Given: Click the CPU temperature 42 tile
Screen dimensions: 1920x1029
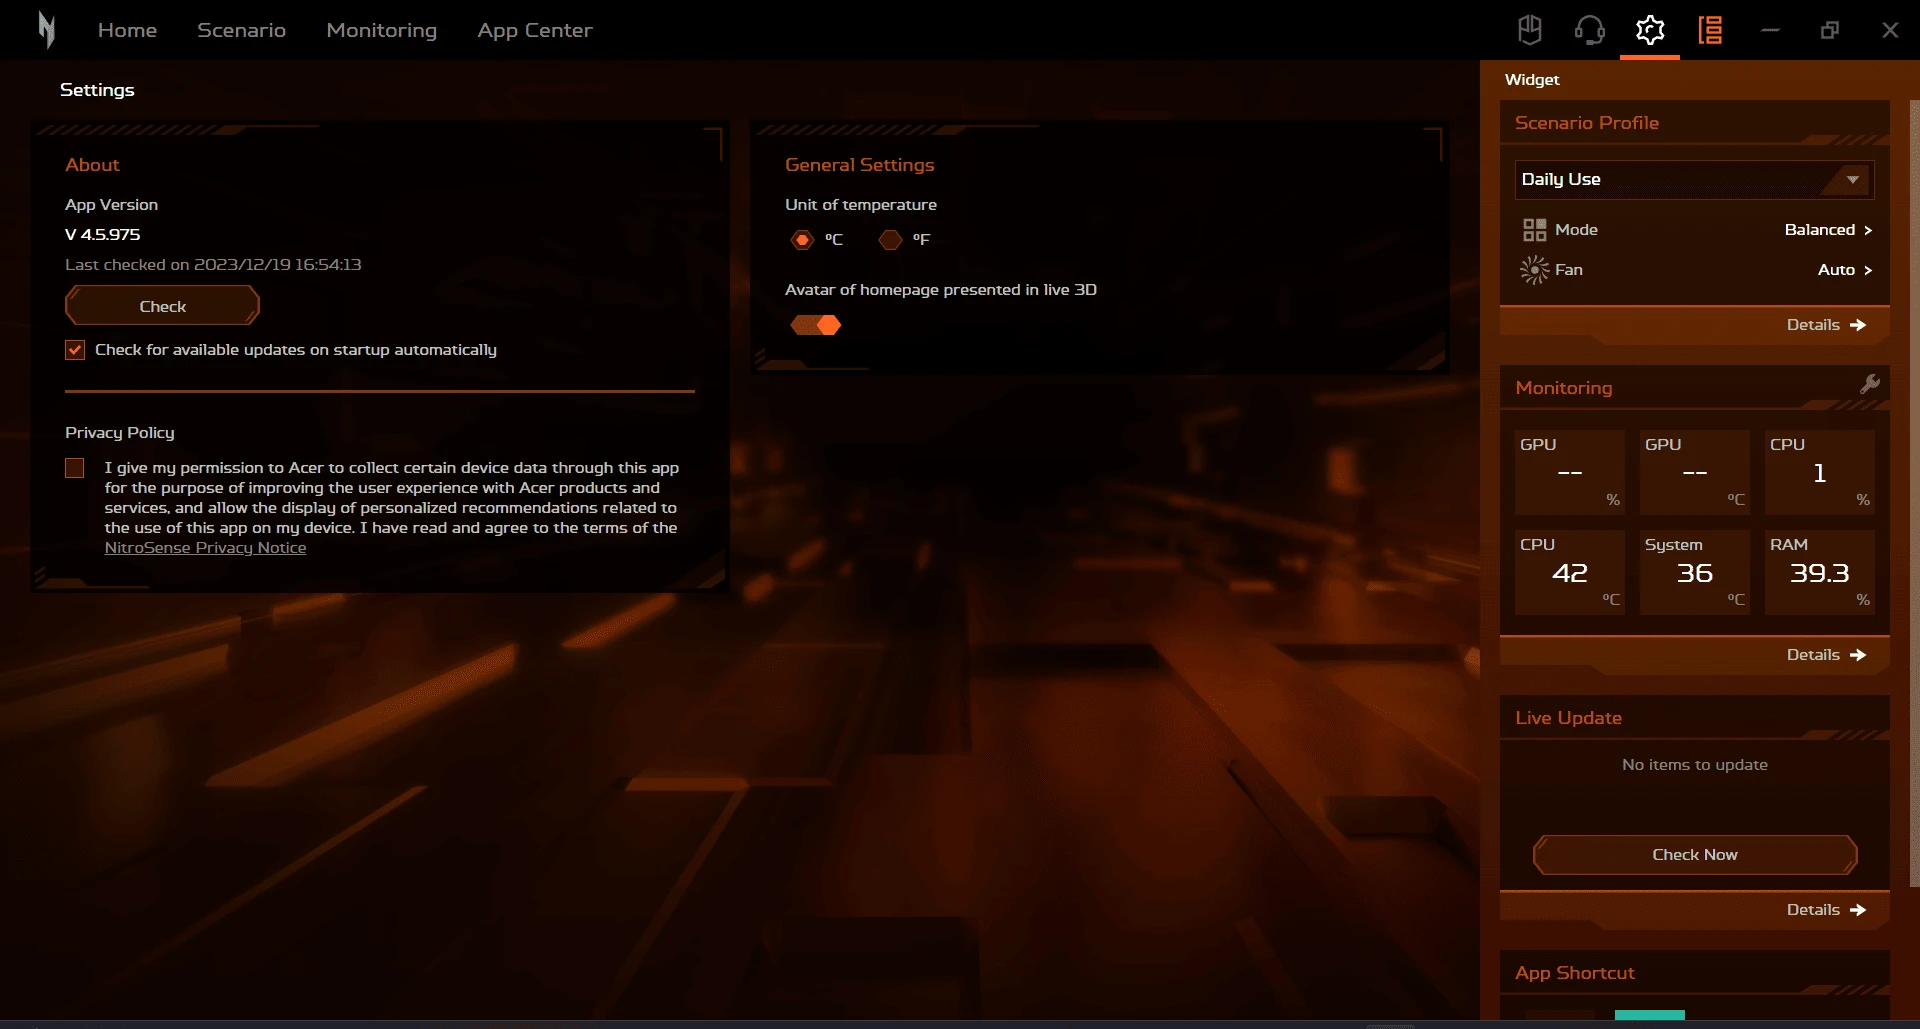Looking at the screenshot, I should [1570, 572].
